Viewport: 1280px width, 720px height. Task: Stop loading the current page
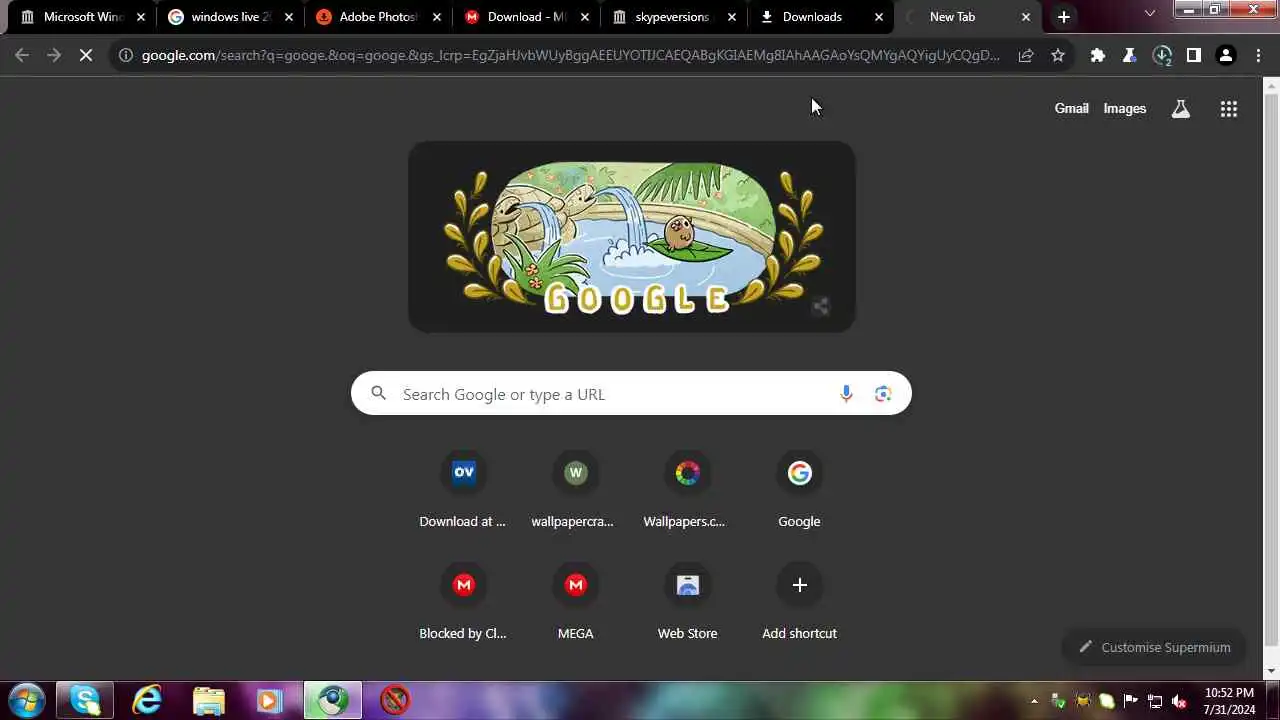pos(86,55)
